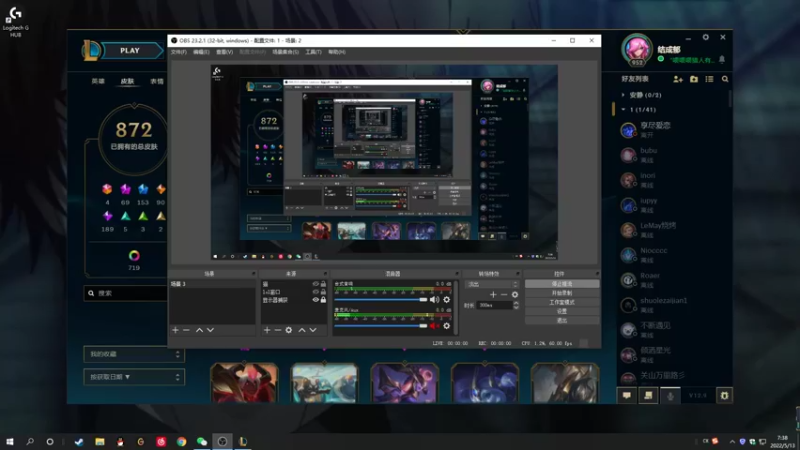Click League skins search field
This screenshot has height=450, width=800.
pyautogui.click(x=126, y=293)
